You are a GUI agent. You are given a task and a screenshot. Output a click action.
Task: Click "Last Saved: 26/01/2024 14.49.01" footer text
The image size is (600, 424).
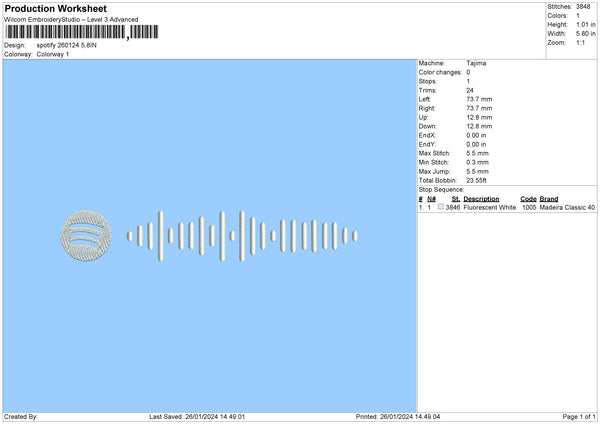coord(197,417)
